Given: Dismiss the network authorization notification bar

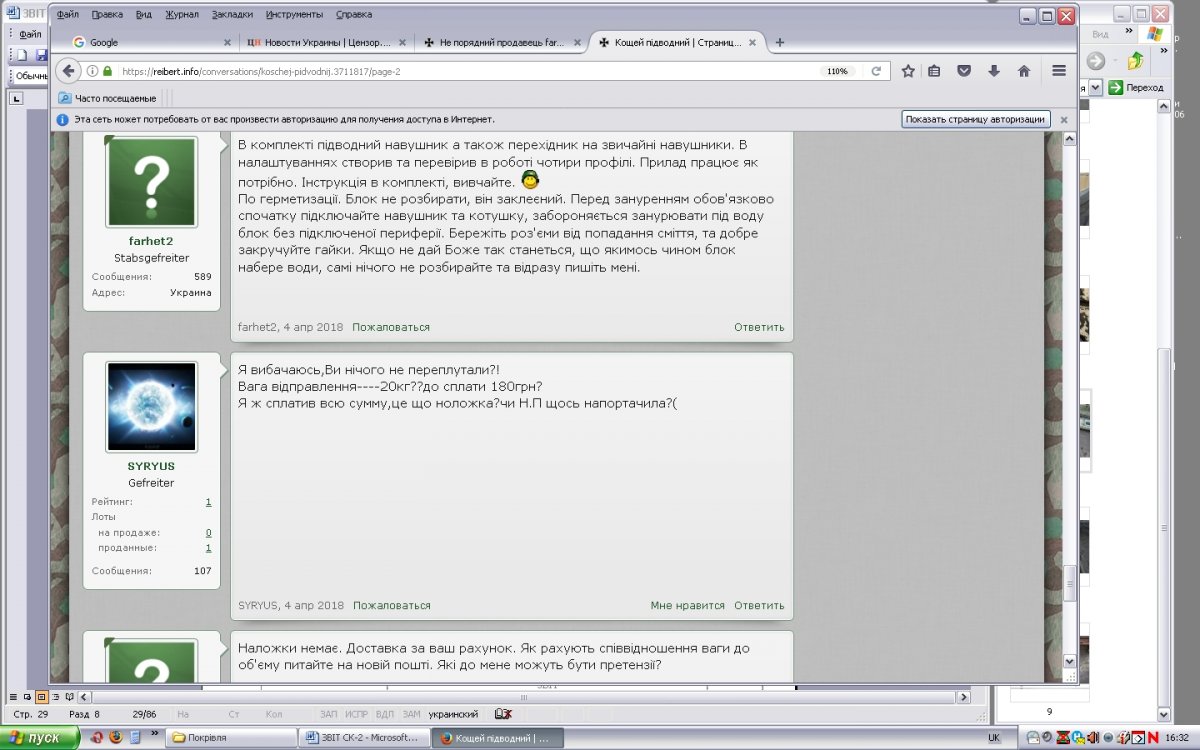Looking at the screenshot, I should pos(1064,119).
